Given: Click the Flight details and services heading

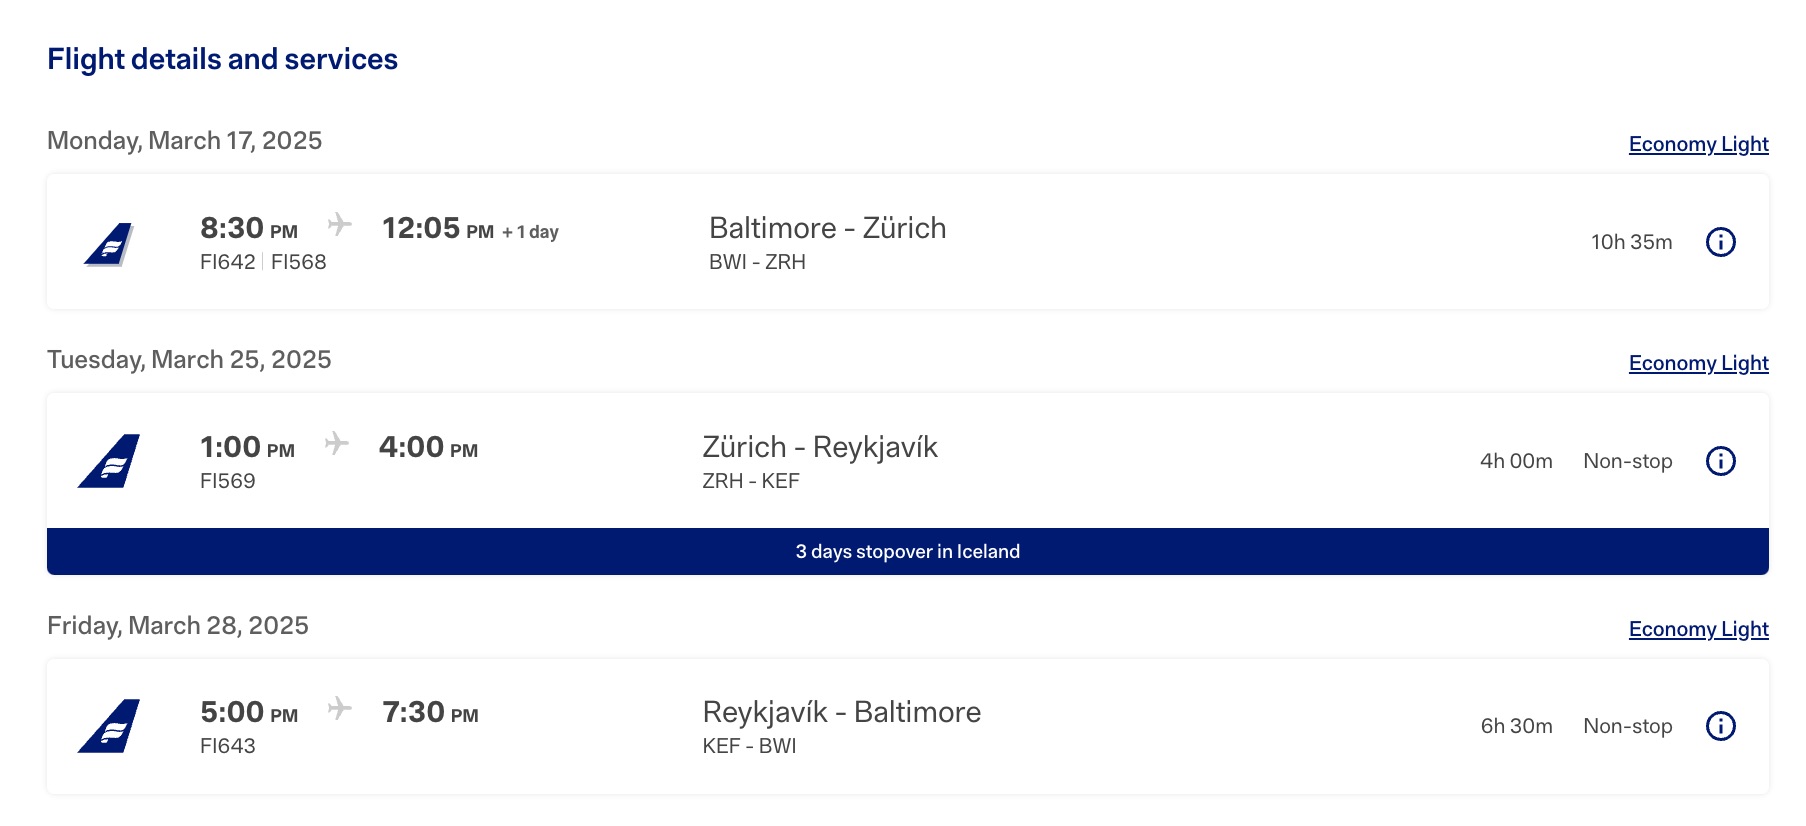Looking at the screenshot, I should (x=222, y=59).
